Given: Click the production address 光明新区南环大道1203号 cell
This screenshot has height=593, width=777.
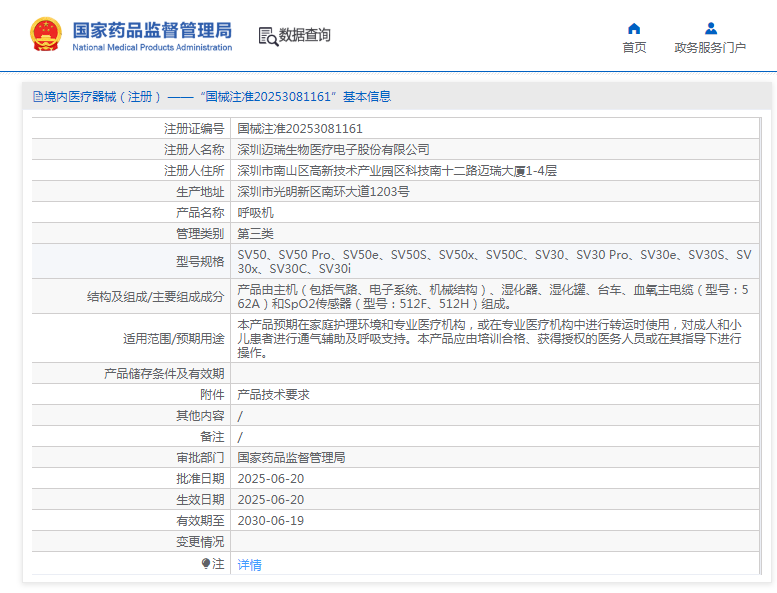Looking at the screenshot, I should (x=323, y=192).
